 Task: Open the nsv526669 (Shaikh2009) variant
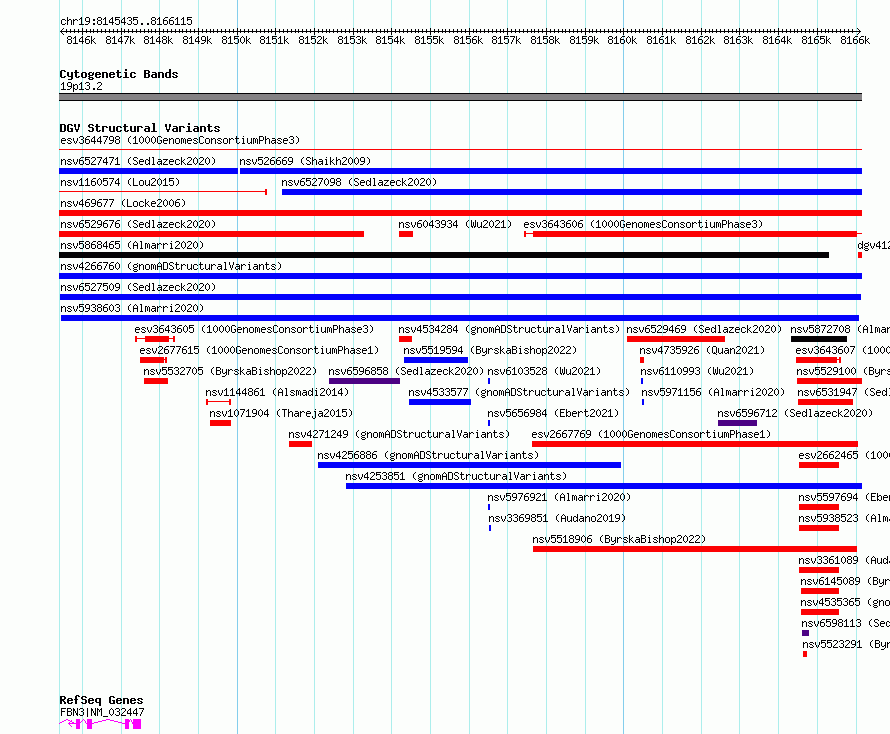(305, 161)
